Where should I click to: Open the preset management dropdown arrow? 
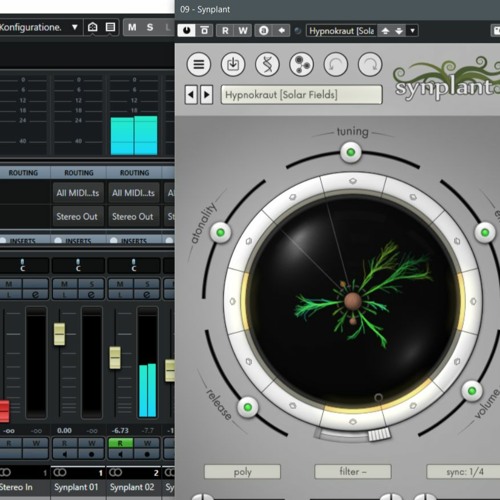point(413,31)
